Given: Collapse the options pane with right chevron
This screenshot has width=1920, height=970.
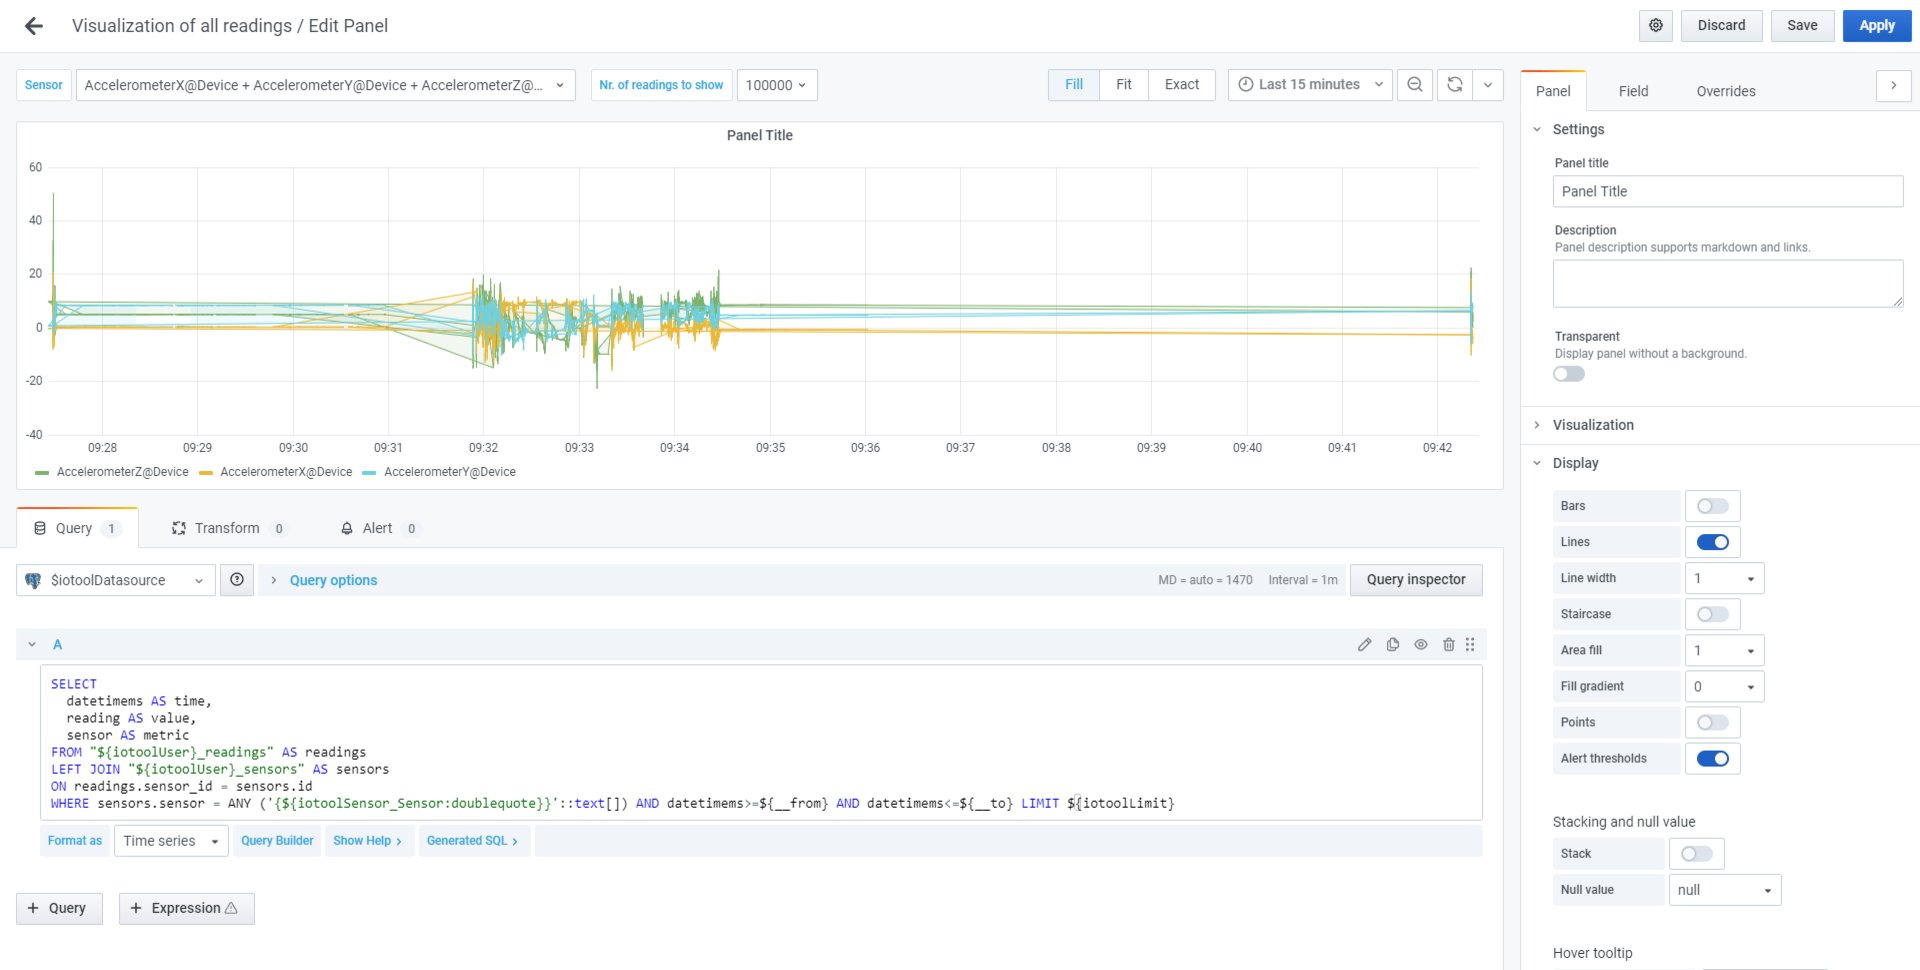Looking at the screenshot, I should pos(1893,86).
